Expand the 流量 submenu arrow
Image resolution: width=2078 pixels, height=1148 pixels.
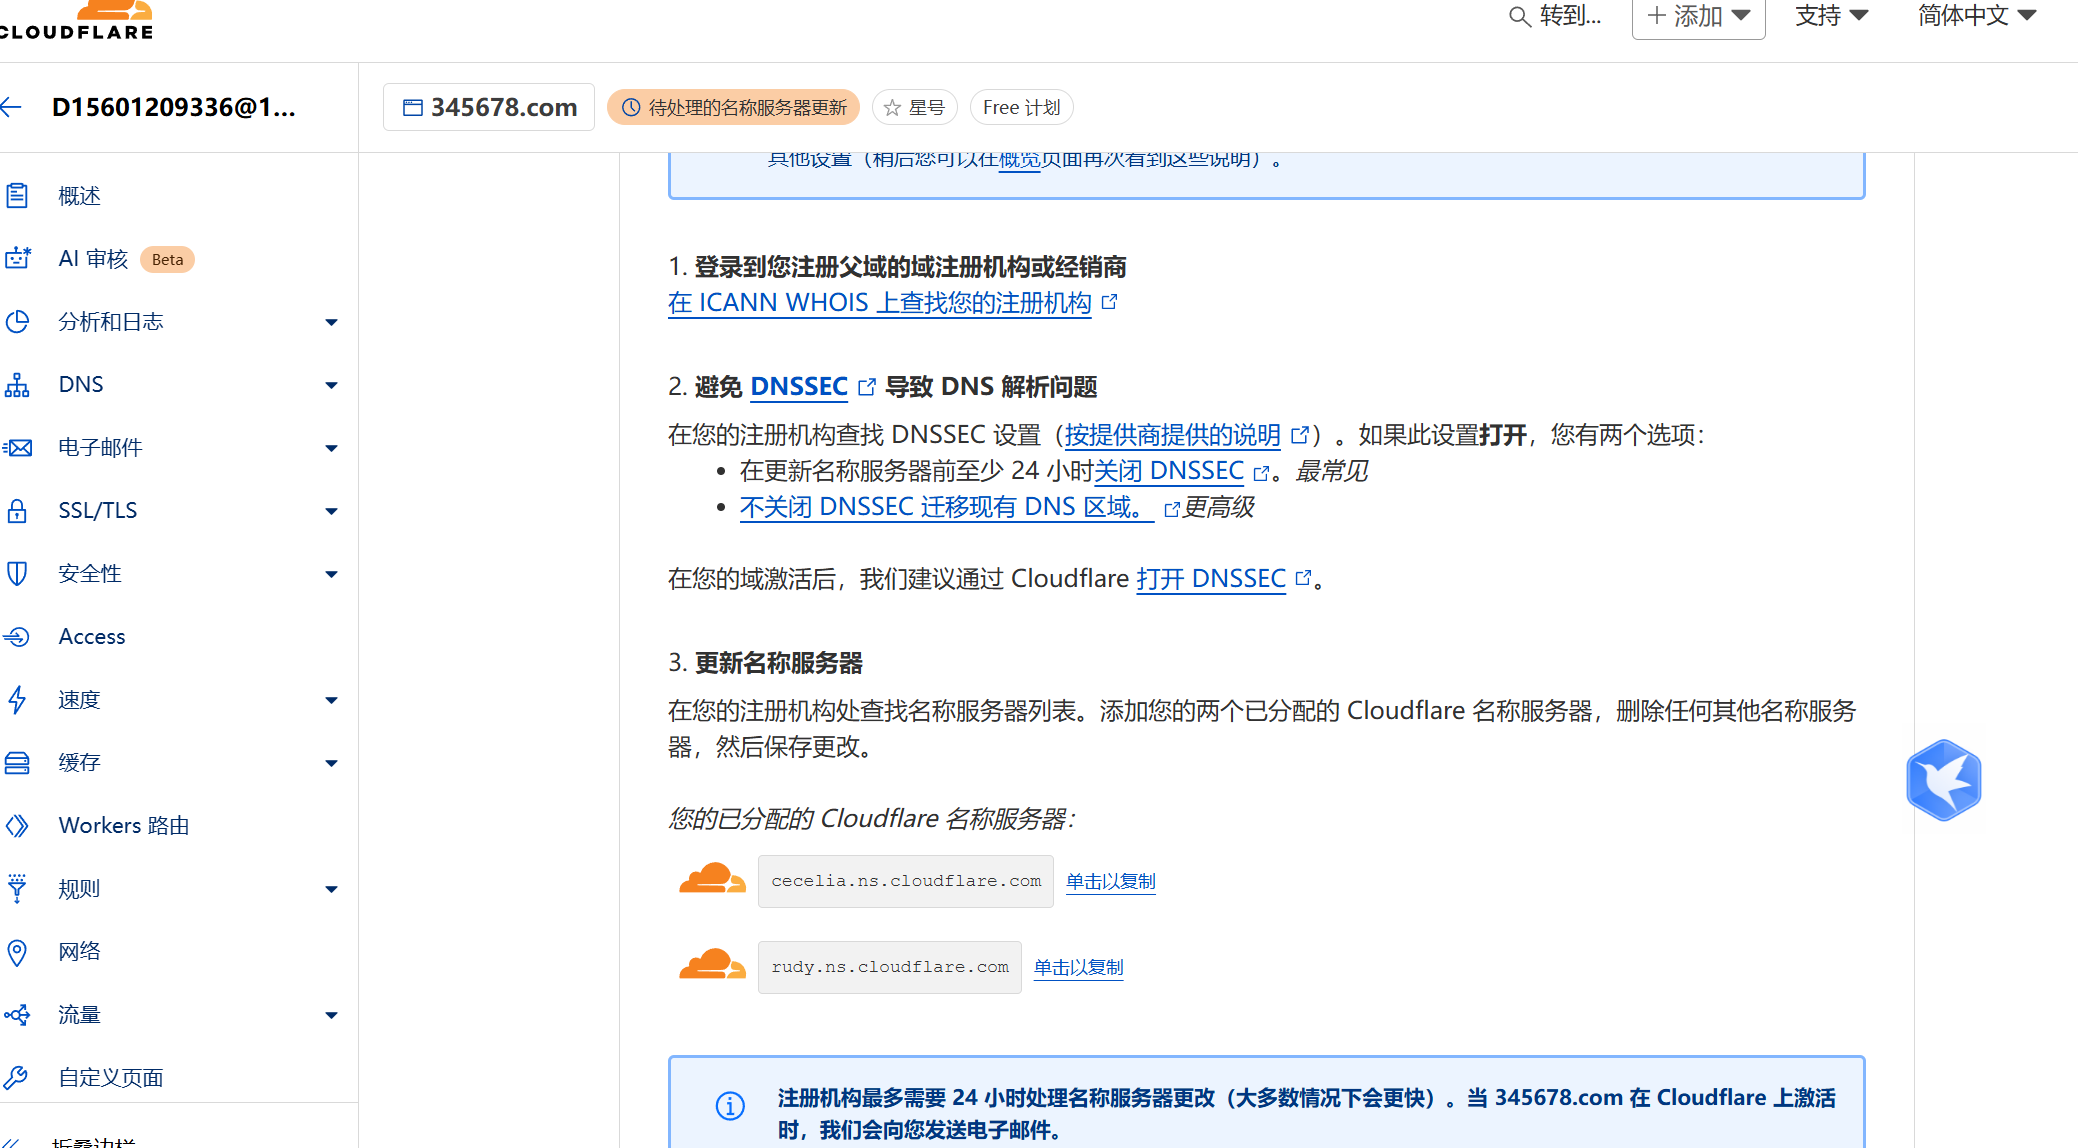click(x=331, y=1015)
